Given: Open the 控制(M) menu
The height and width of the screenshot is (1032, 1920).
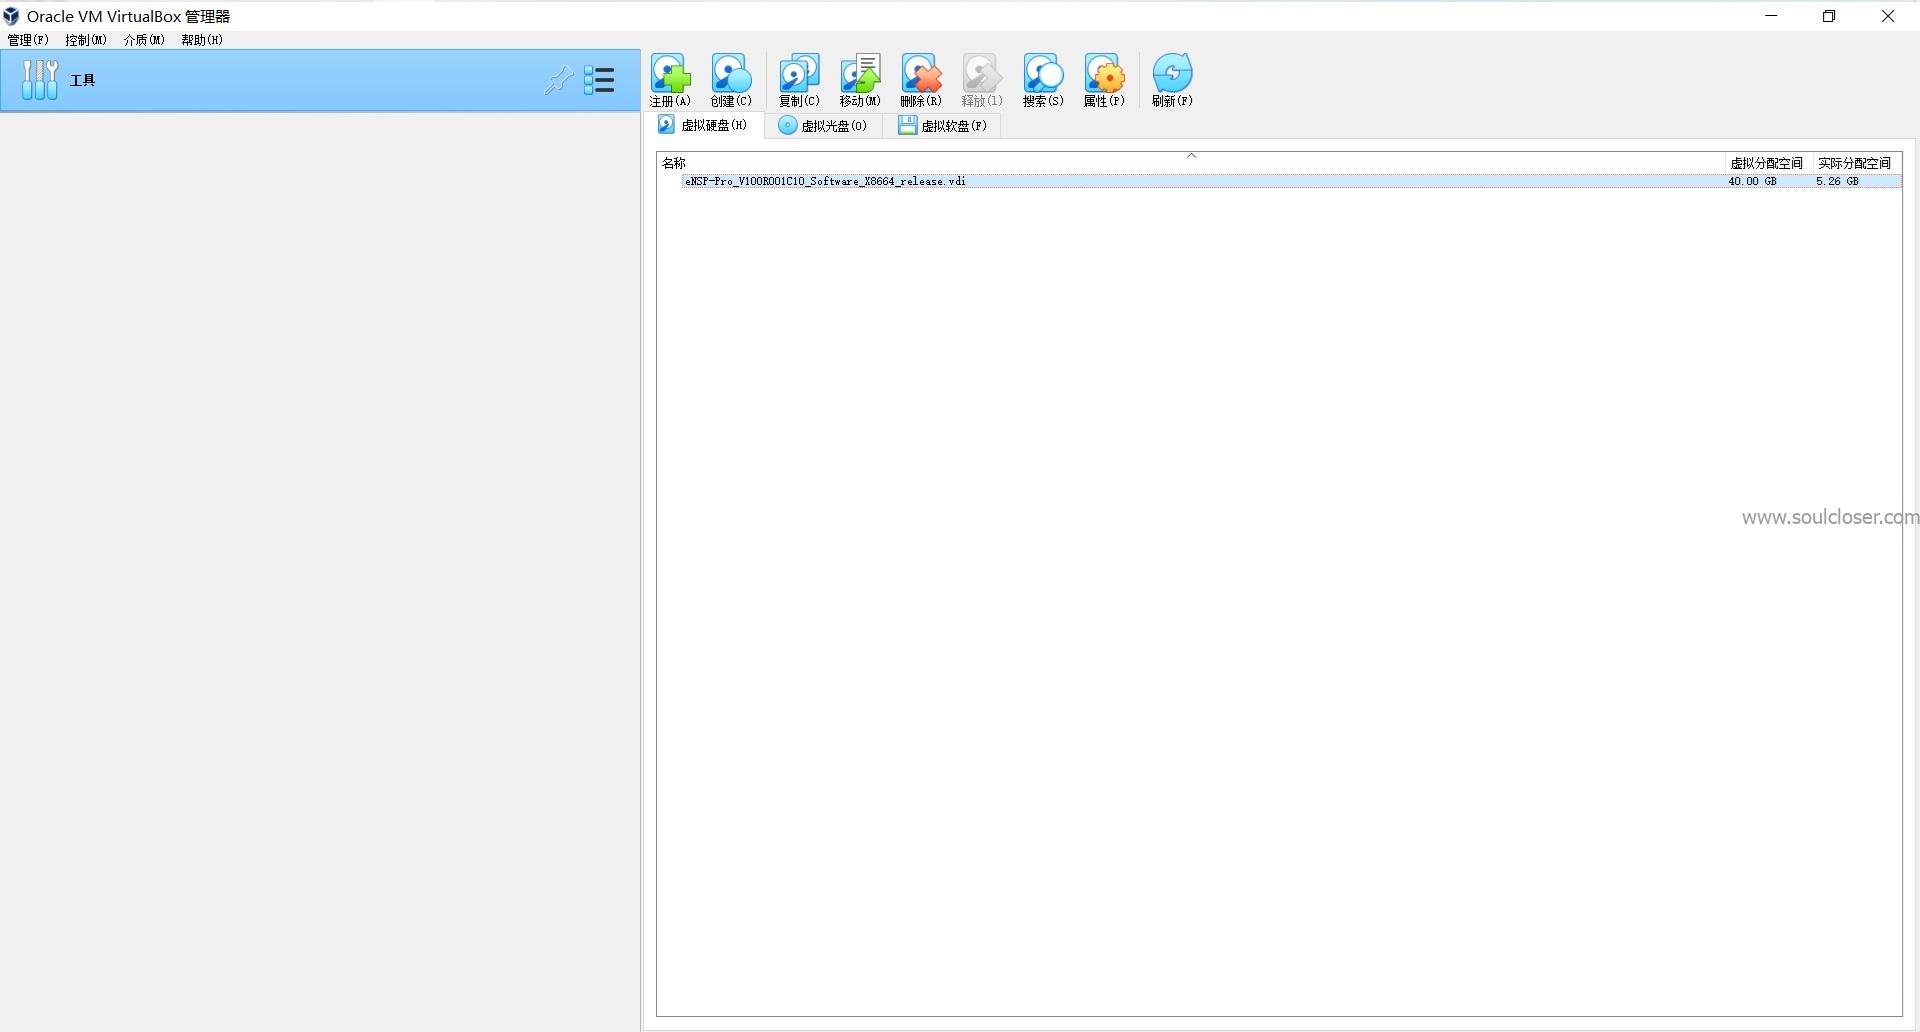Looking at the screenshot, I should [86, 40].
